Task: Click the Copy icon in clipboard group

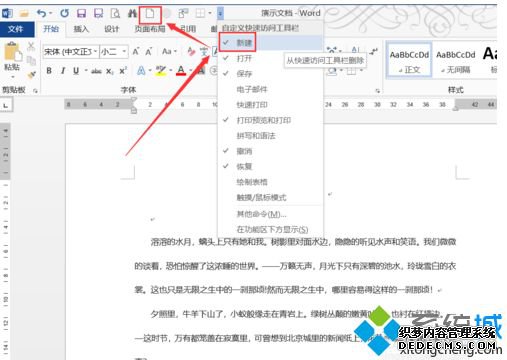Action: pyautogui.click(x=31, y=60)
